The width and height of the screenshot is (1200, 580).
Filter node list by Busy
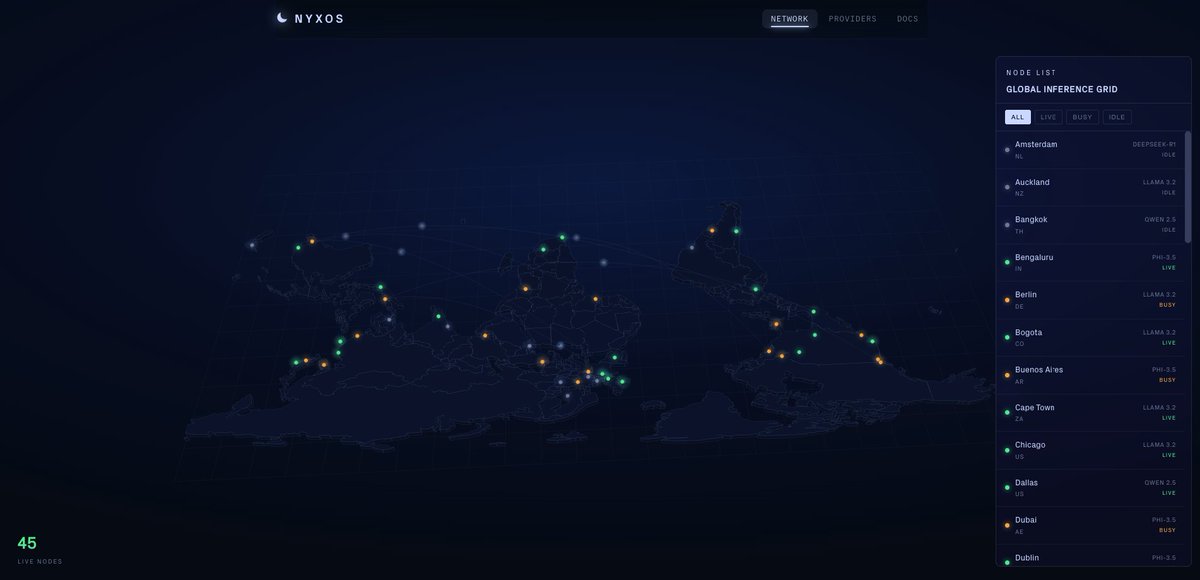click(1082, 117)
